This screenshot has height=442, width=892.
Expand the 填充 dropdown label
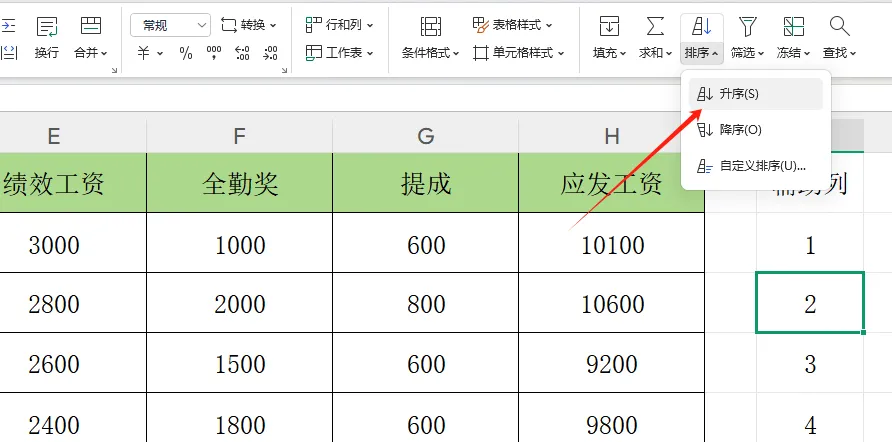point(609,53)
